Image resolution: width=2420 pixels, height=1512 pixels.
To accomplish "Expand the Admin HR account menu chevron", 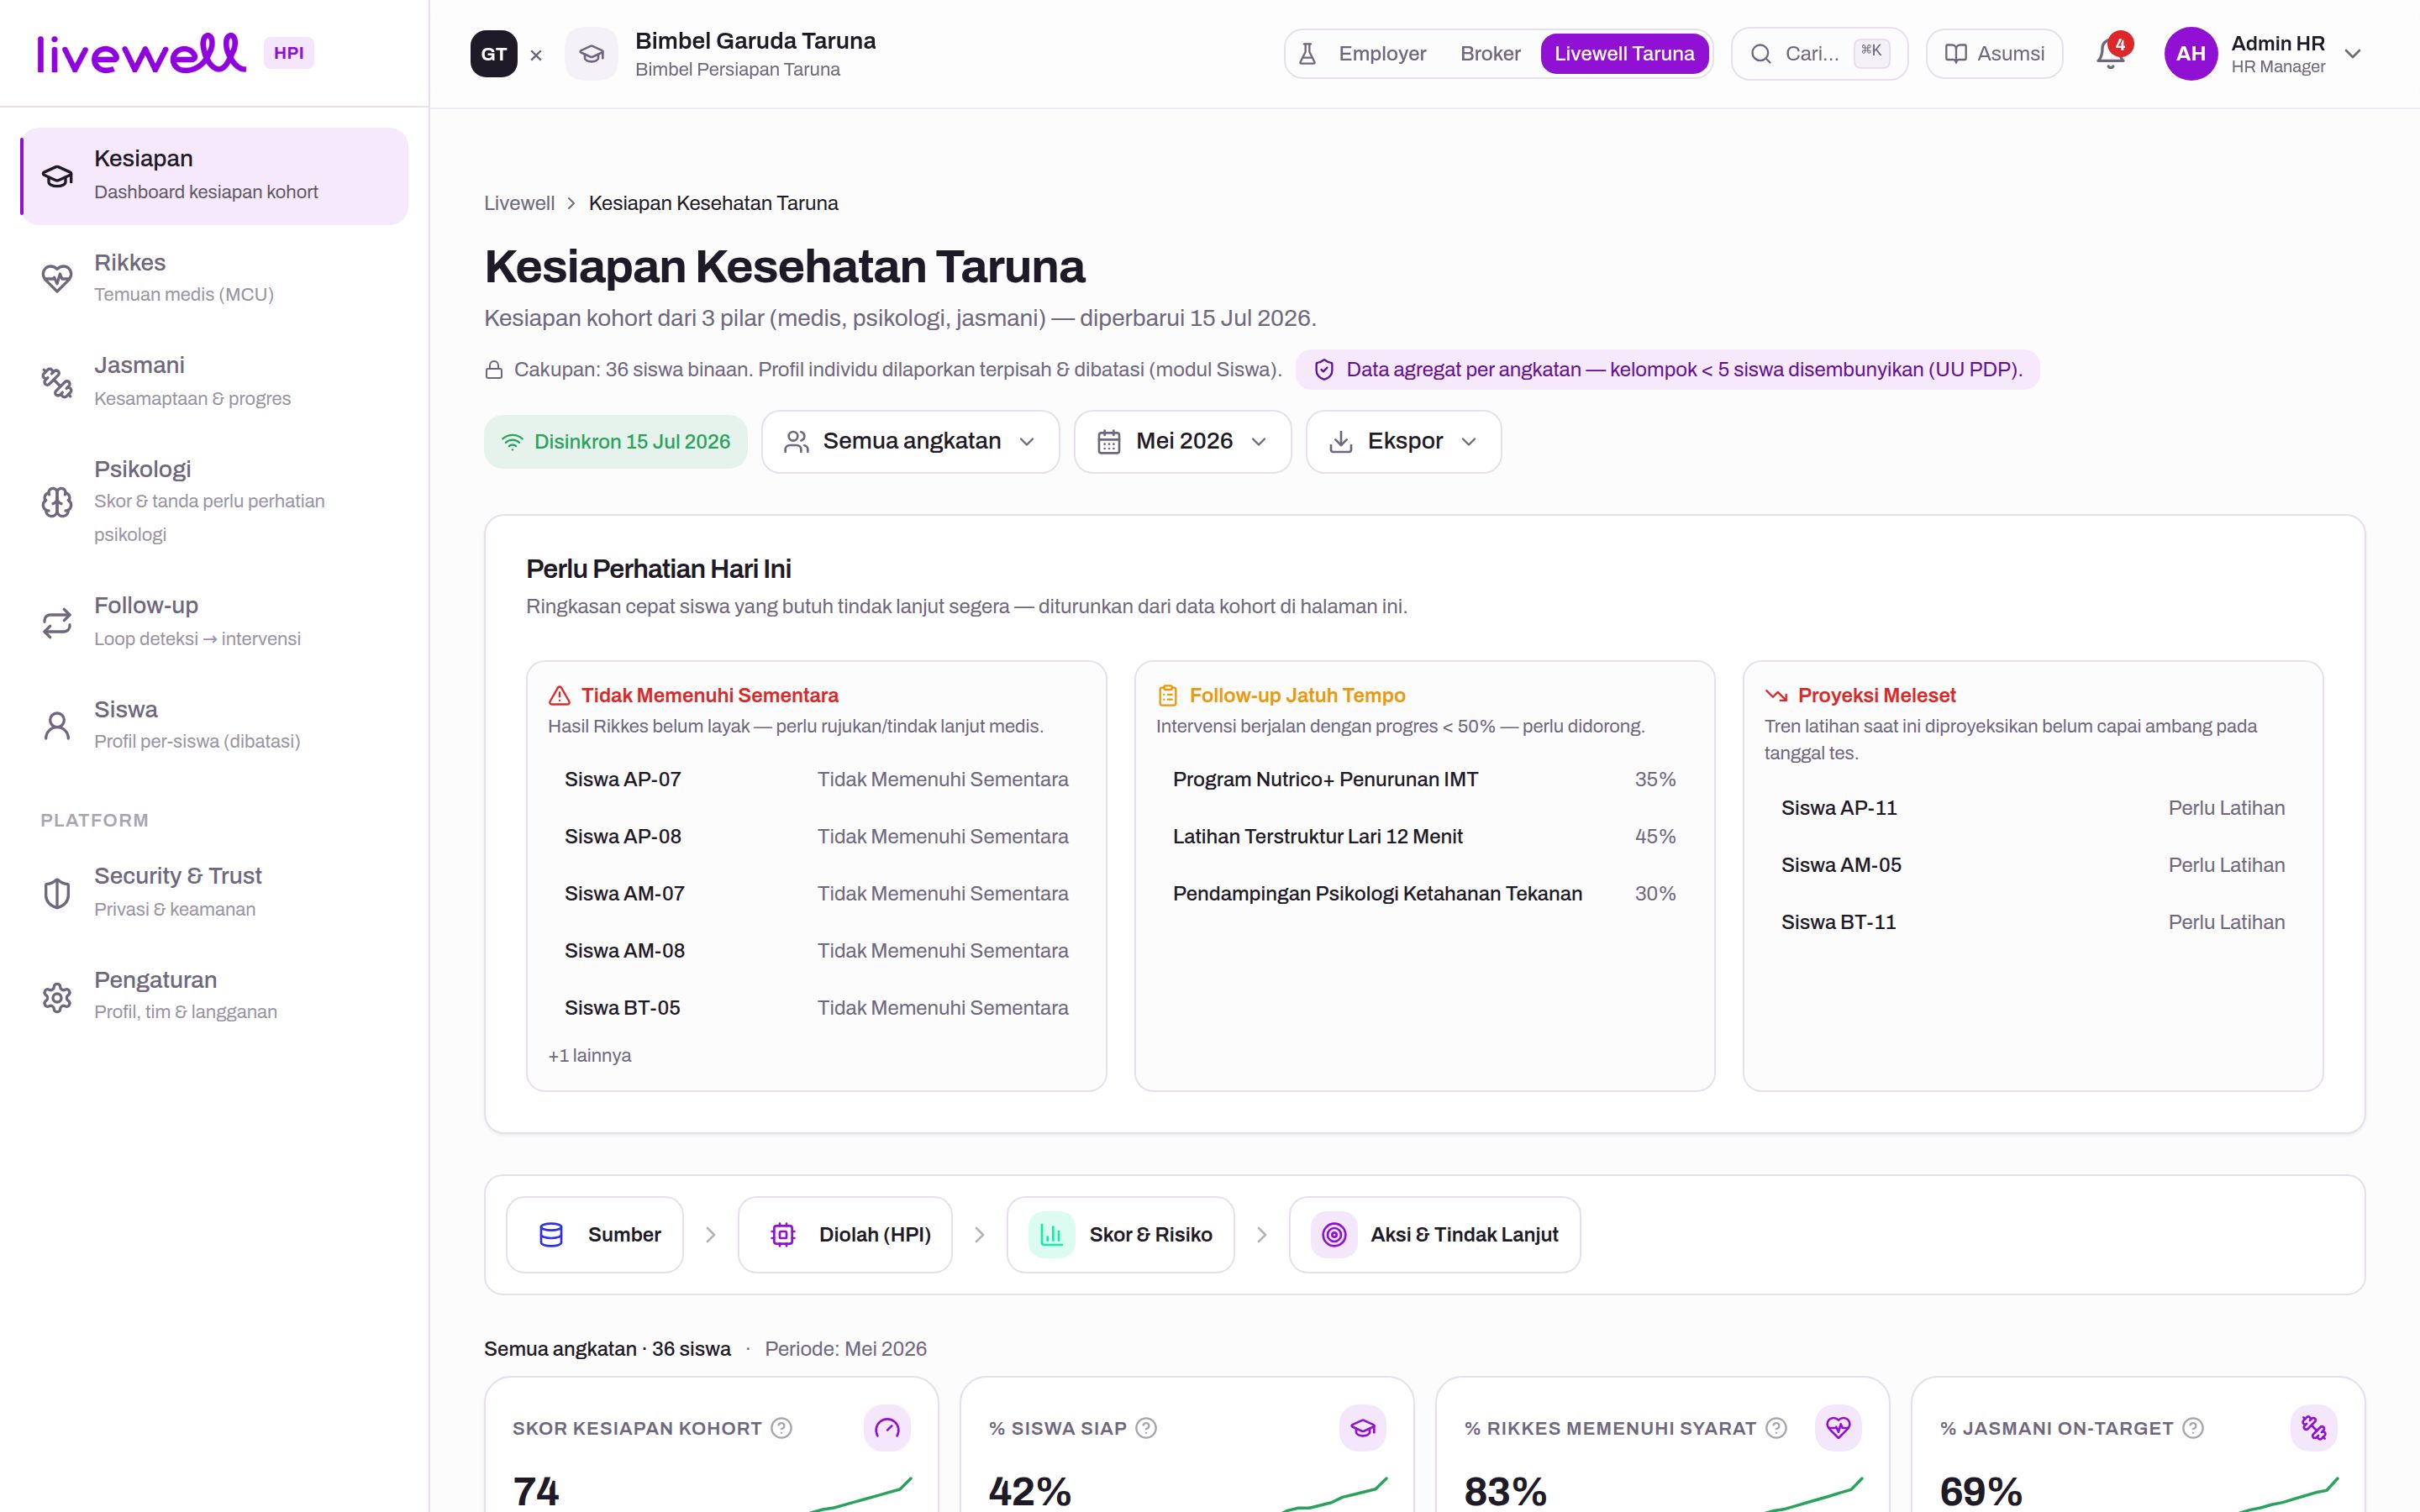I will click(x=2353, y=54).
